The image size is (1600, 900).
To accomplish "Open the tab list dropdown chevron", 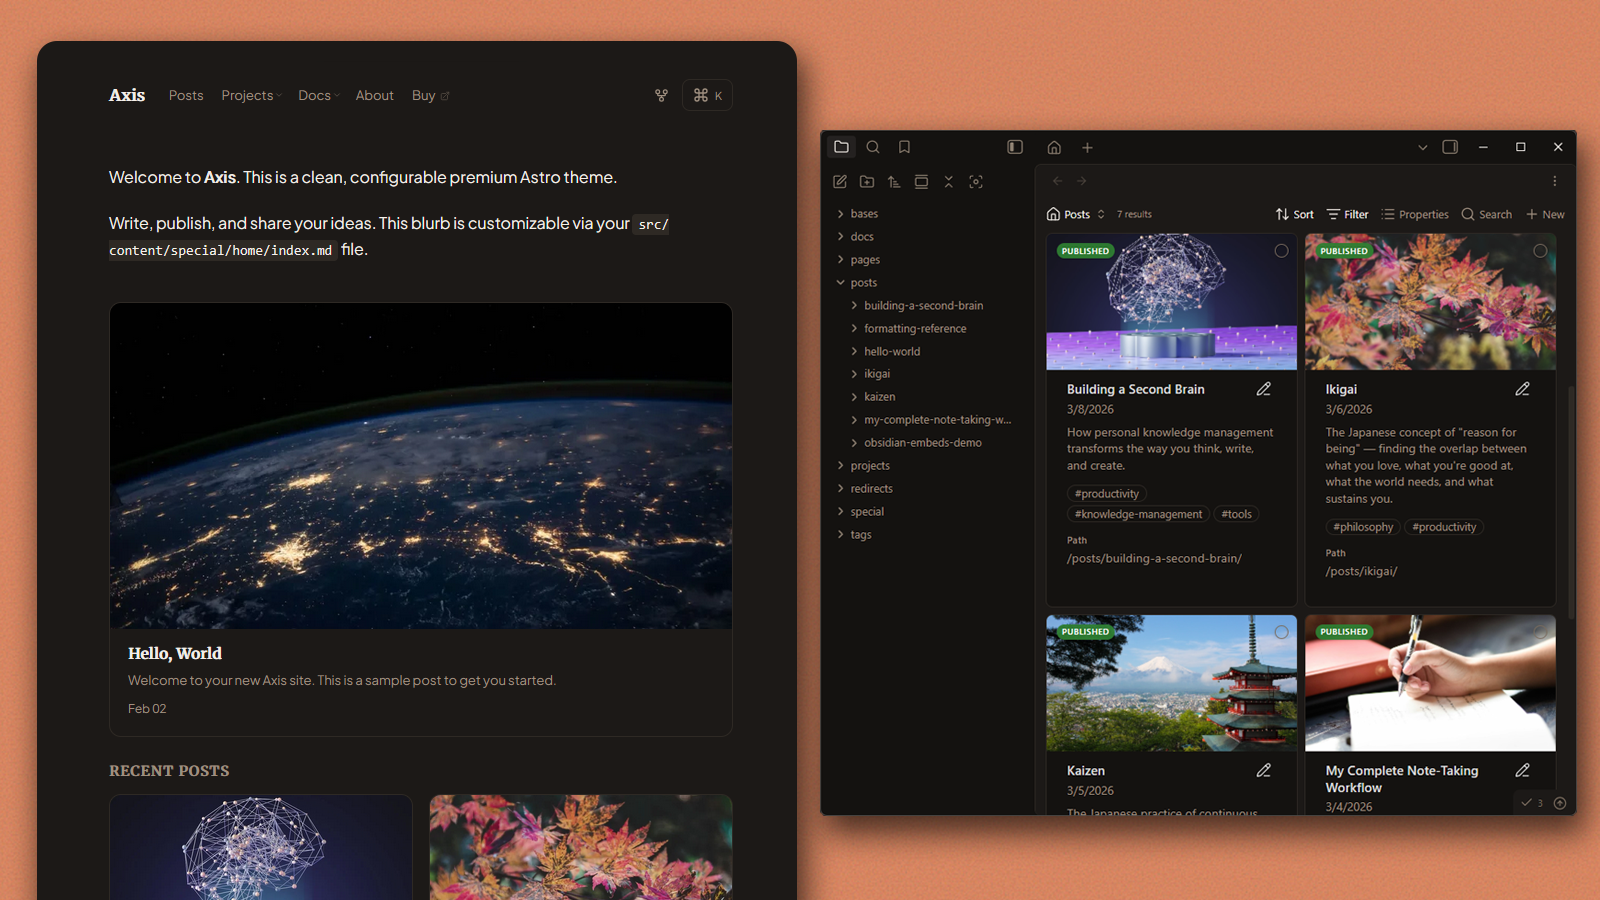I will [x=1422, y=147].
